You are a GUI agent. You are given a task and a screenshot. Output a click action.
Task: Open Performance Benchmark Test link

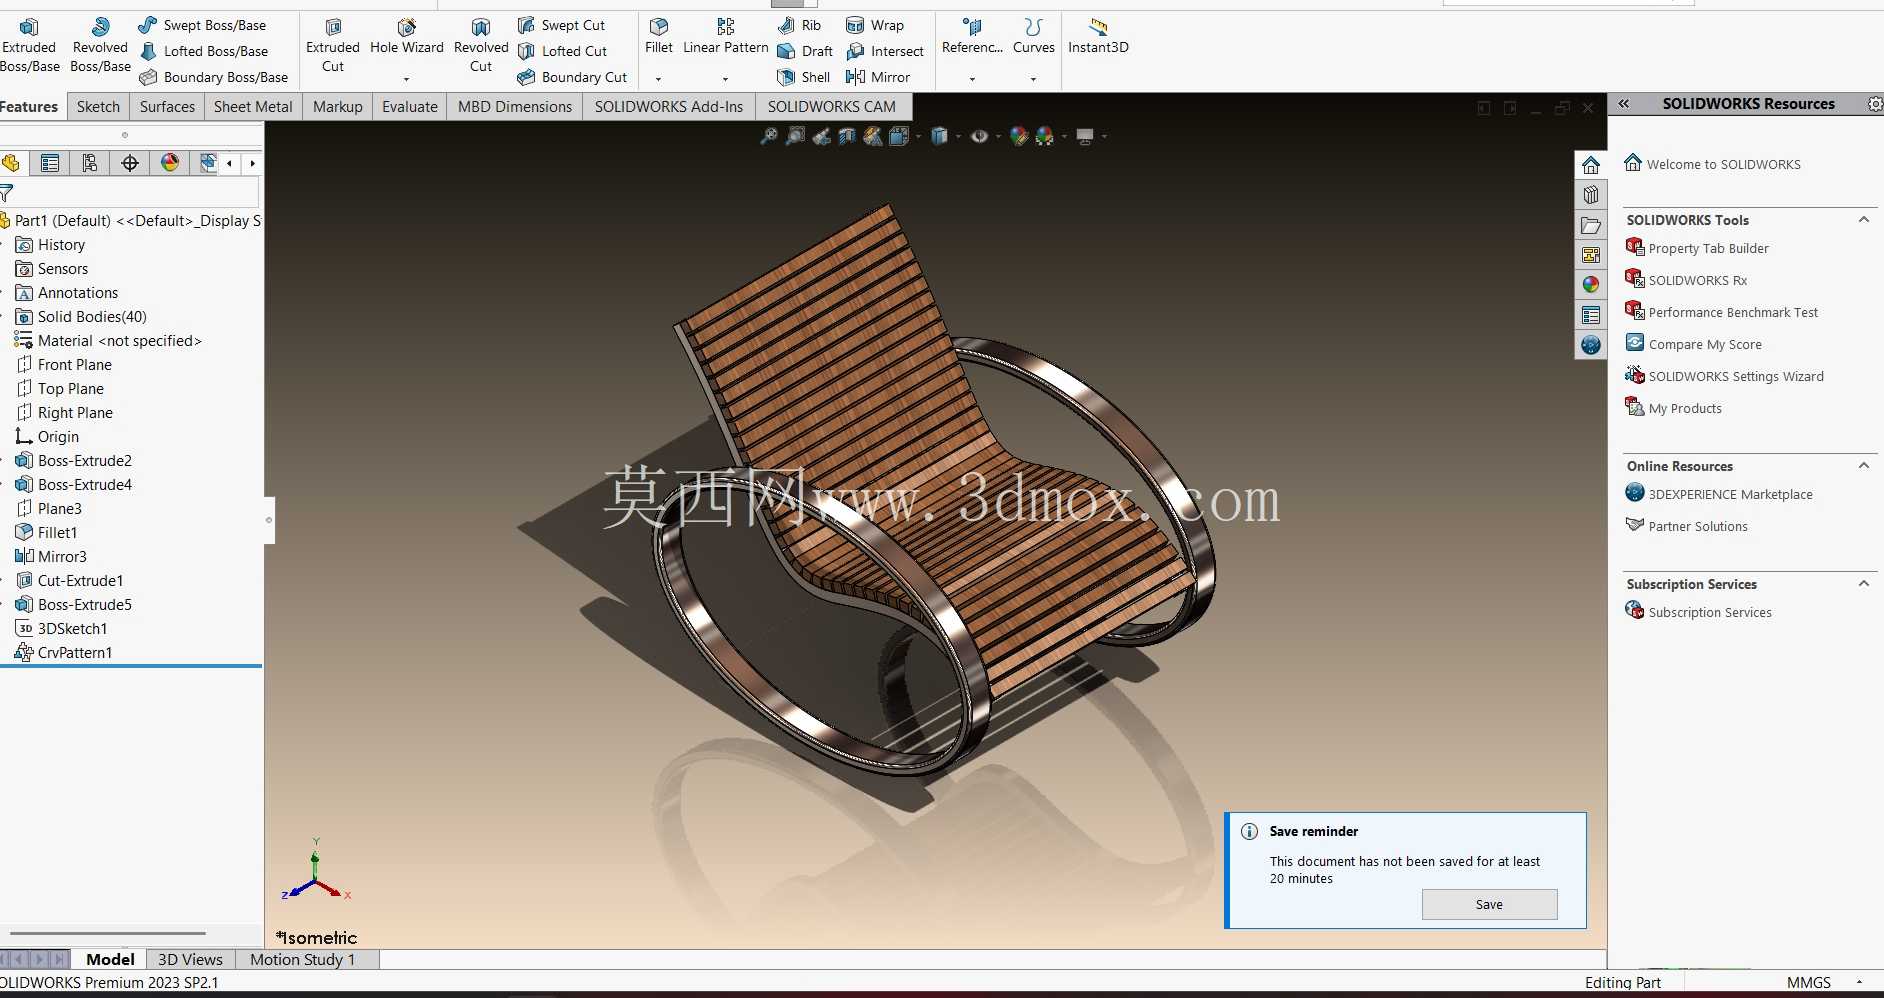[1722, 312]
